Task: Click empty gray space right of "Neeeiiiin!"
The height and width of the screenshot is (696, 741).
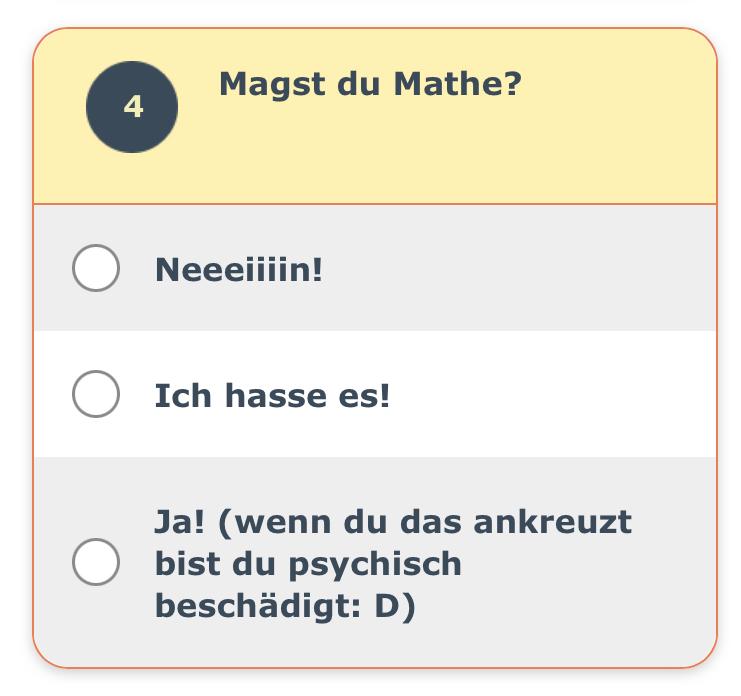Action: point(520,268)
